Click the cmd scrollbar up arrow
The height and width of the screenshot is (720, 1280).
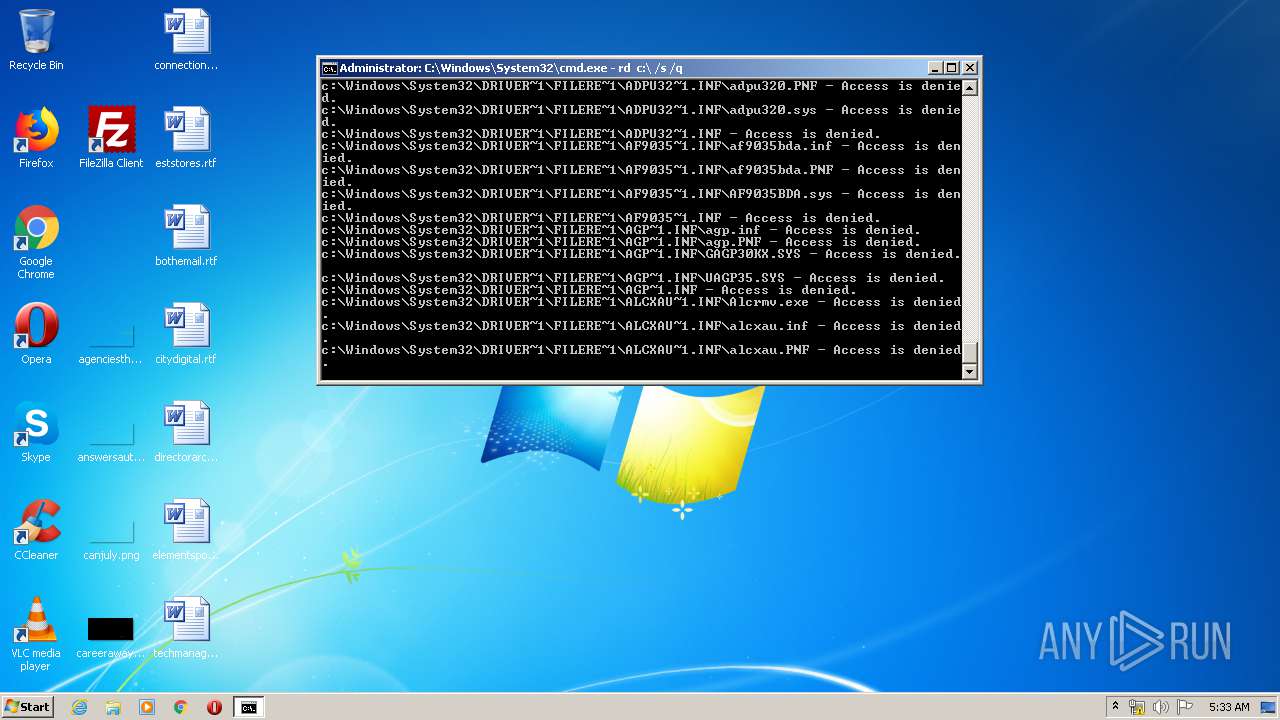[x=969, y=87]
